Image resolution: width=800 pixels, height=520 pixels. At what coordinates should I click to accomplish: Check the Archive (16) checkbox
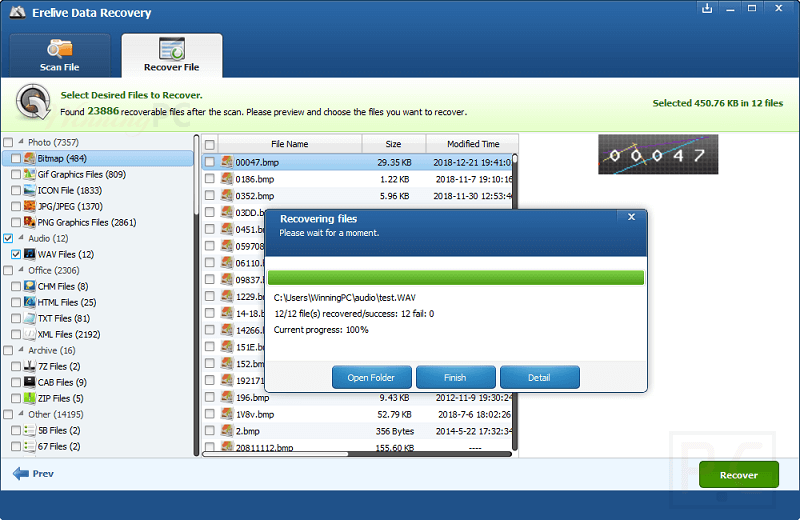8,351
